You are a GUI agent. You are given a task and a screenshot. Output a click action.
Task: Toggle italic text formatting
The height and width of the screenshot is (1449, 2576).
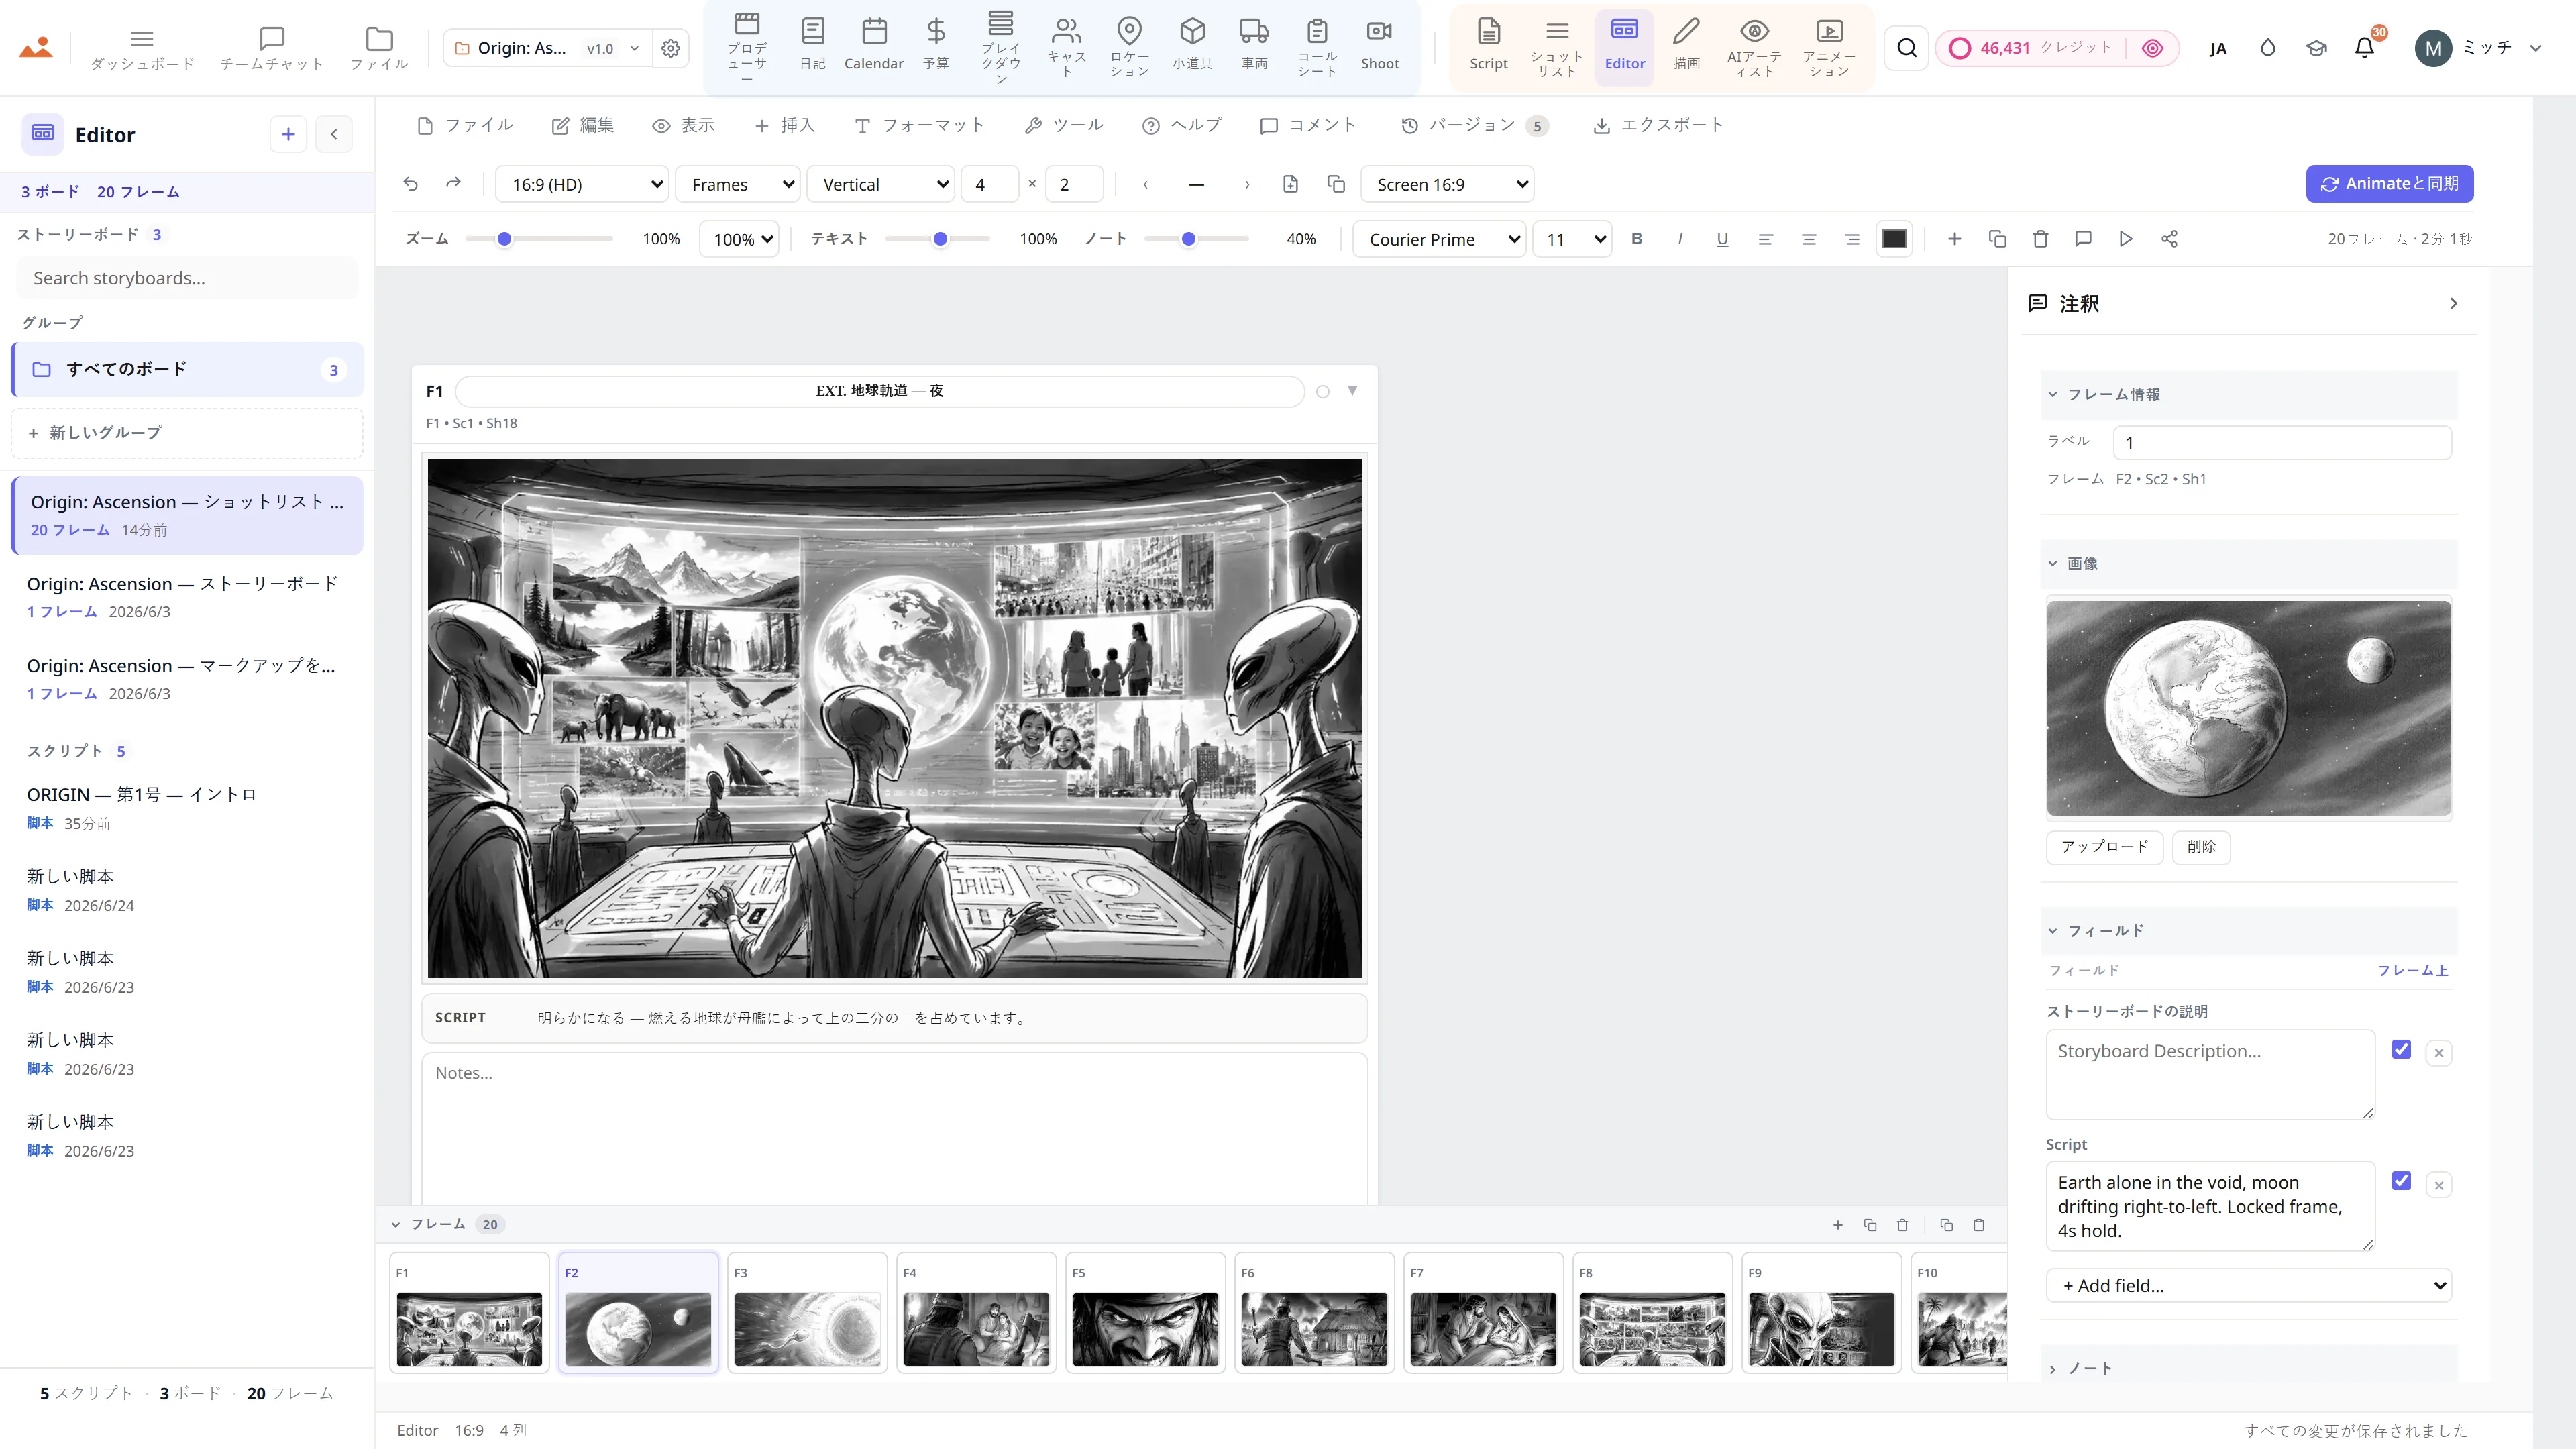[x=1679, y=239]
